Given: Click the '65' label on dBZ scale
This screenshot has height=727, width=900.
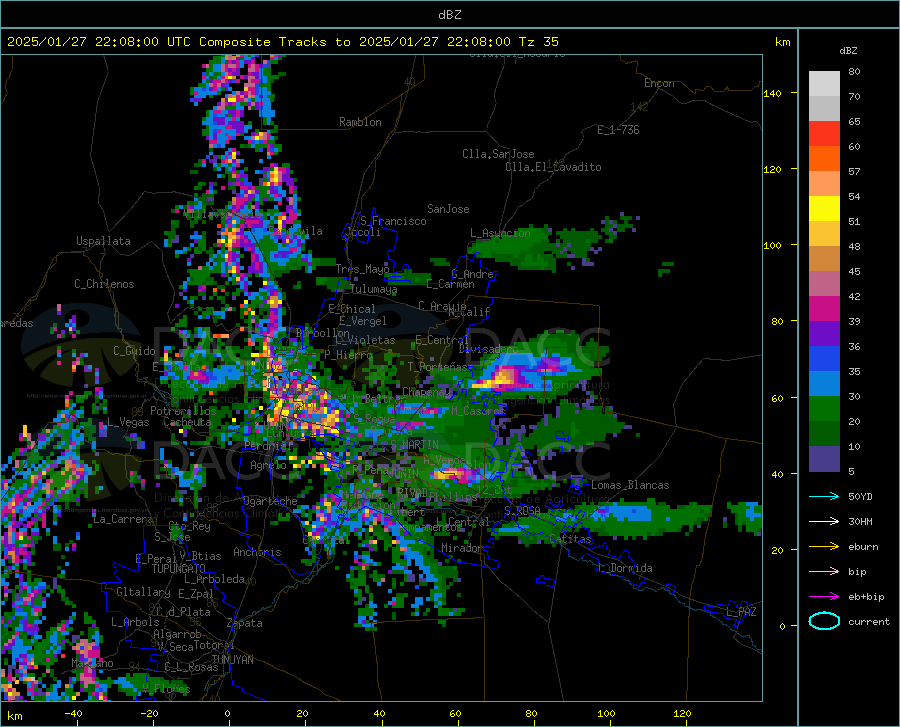Looking at the screenshot, I should pyautogui.click(x=854, y=122).
